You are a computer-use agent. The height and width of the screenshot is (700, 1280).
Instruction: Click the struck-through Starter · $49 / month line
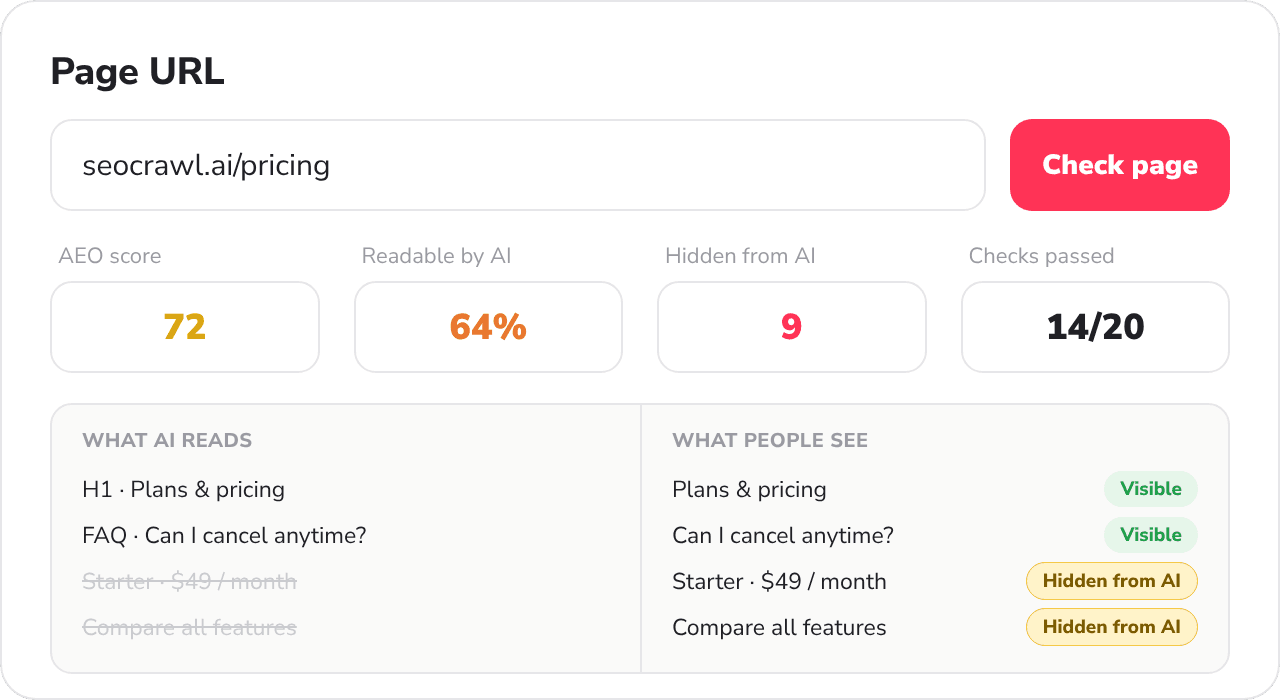point(189,582)
